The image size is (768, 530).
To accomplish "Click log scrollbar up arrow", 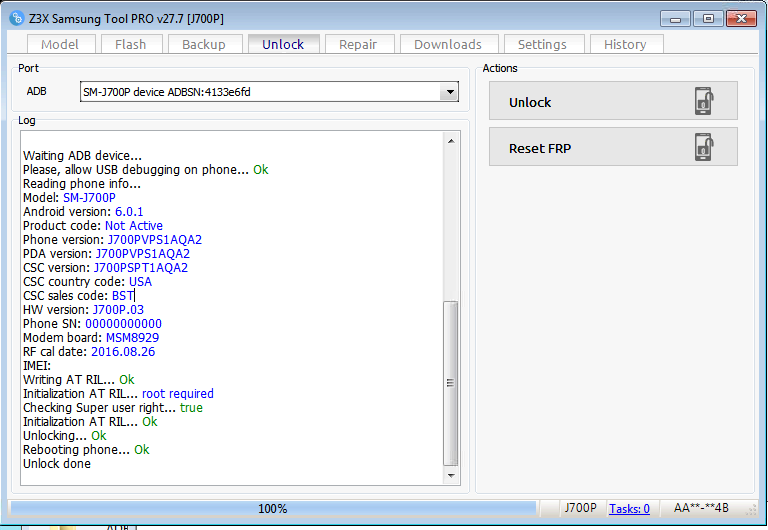I will [x=451, y=141].
